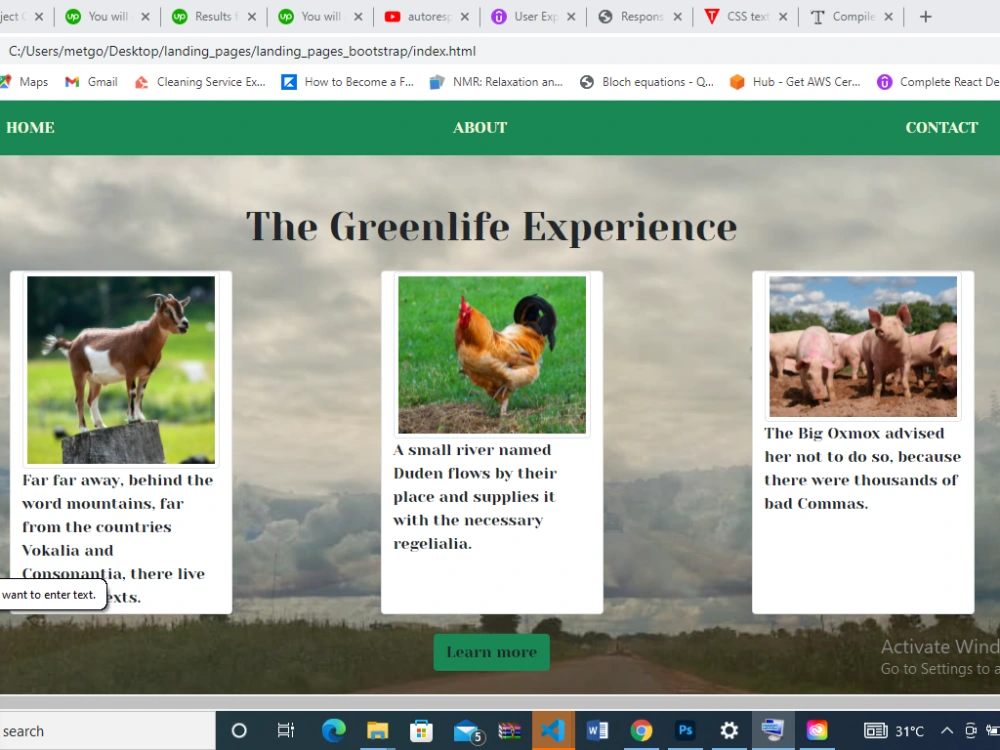Open File Explorer folder icon in taskbar

tap(378, 730)
